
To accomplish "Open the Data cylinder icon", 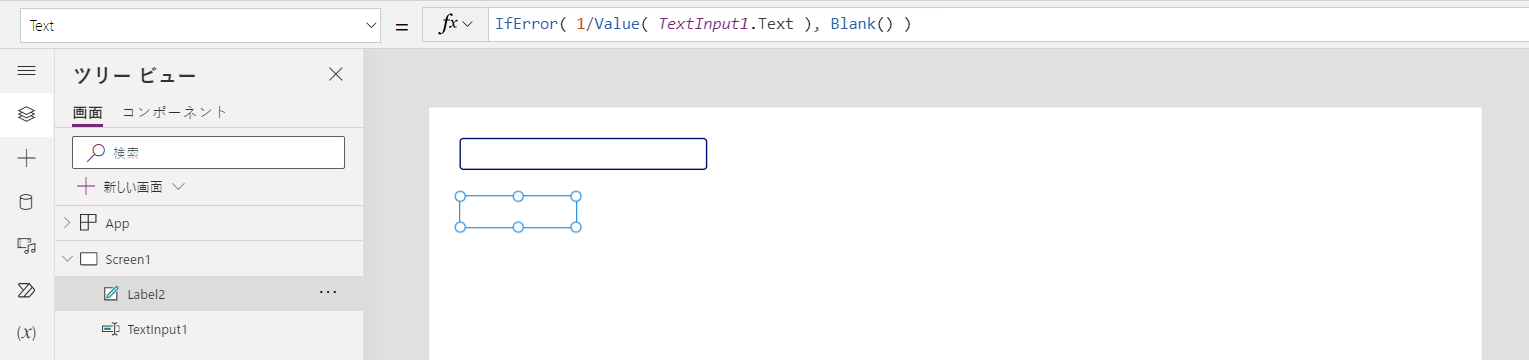I will [x=27, y=202].
